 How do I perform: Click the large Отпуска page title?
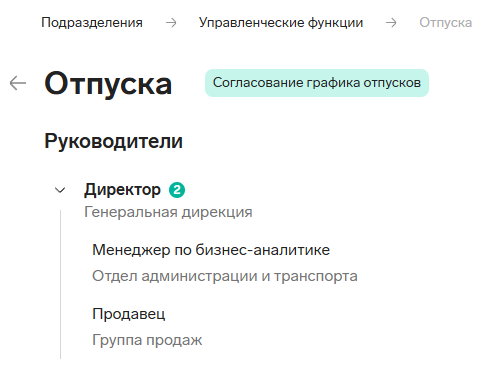[x=108, y=84]
